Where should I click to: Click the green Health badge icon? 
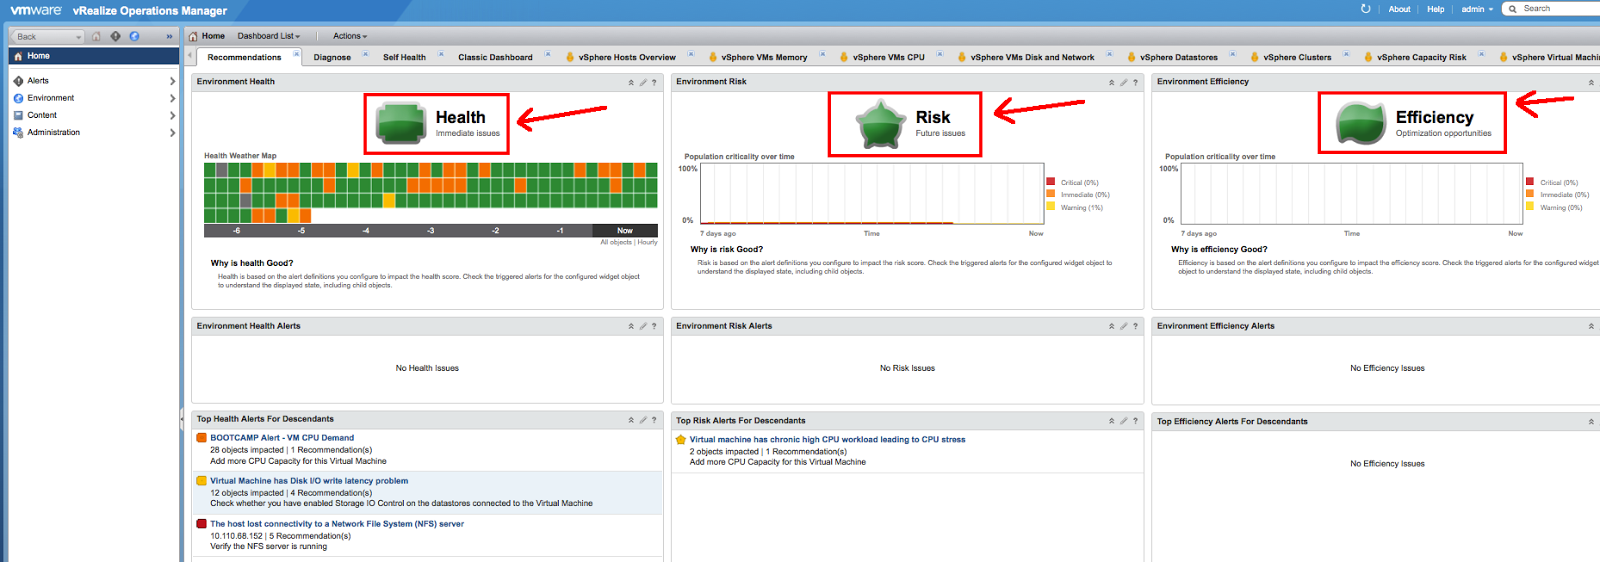click(401, 124)
